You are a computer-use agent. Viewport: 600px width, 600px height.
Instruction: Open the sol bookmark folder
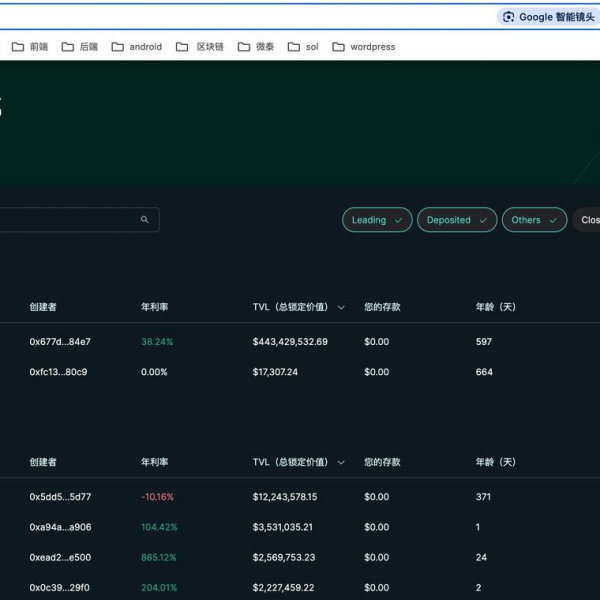pos(303,47)
